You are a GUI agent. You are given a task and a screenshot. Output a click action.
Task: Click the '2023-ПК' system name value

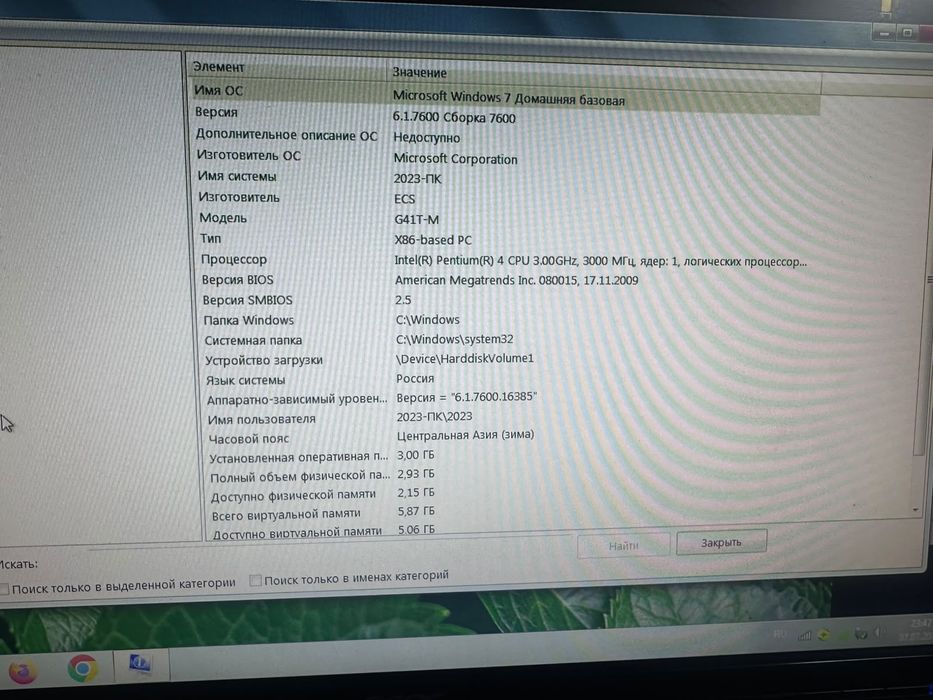418,179
